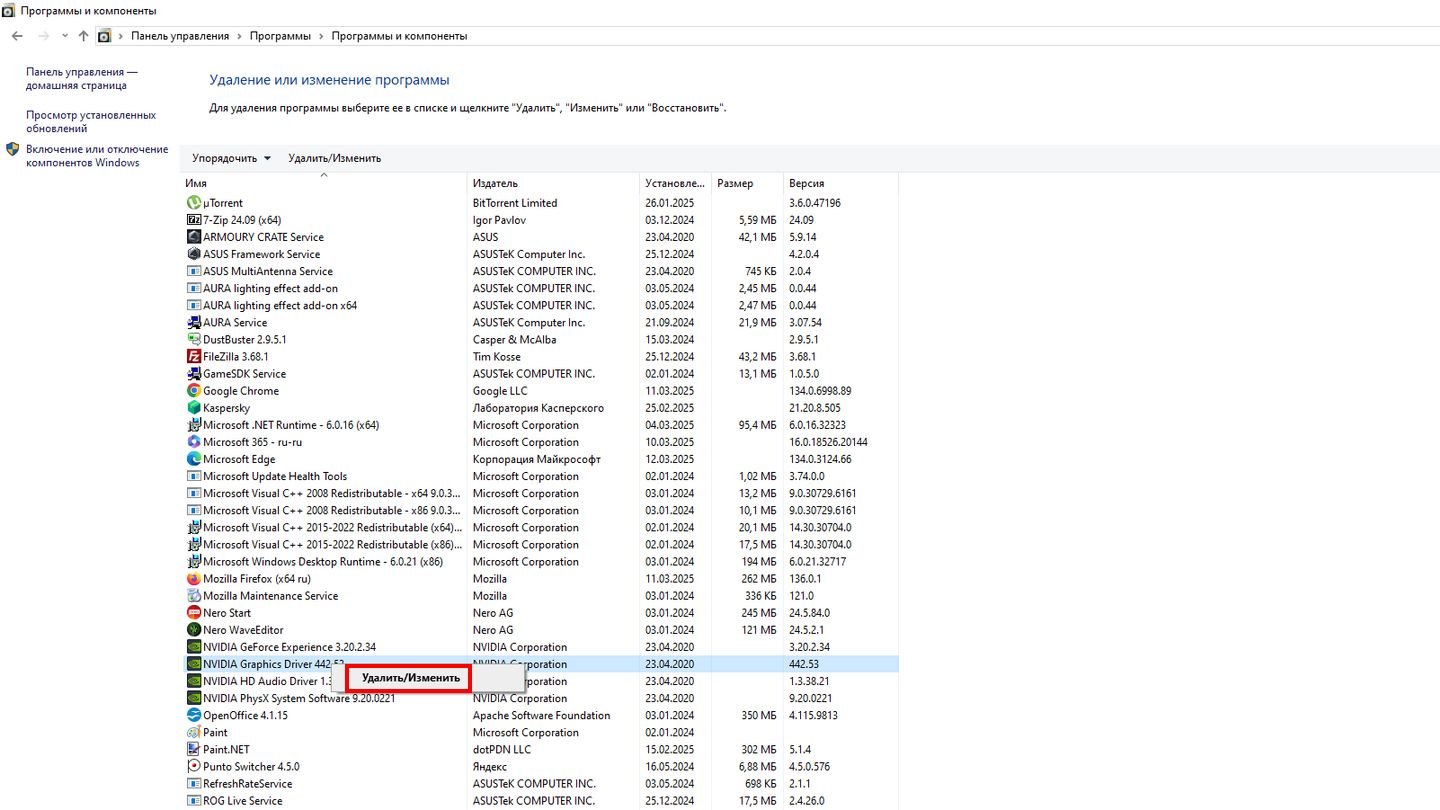Click the µTorrent program icon

click(x=194, y=203)
